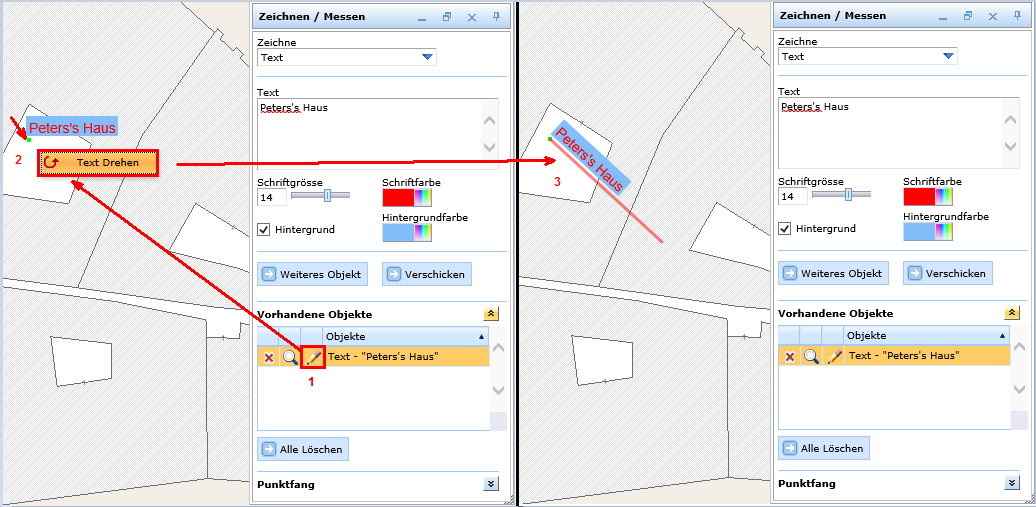The height and width of the screenshot is (507, 1036).
Task: Choose Text Drehen from the map popup
Action: (98, 162)
